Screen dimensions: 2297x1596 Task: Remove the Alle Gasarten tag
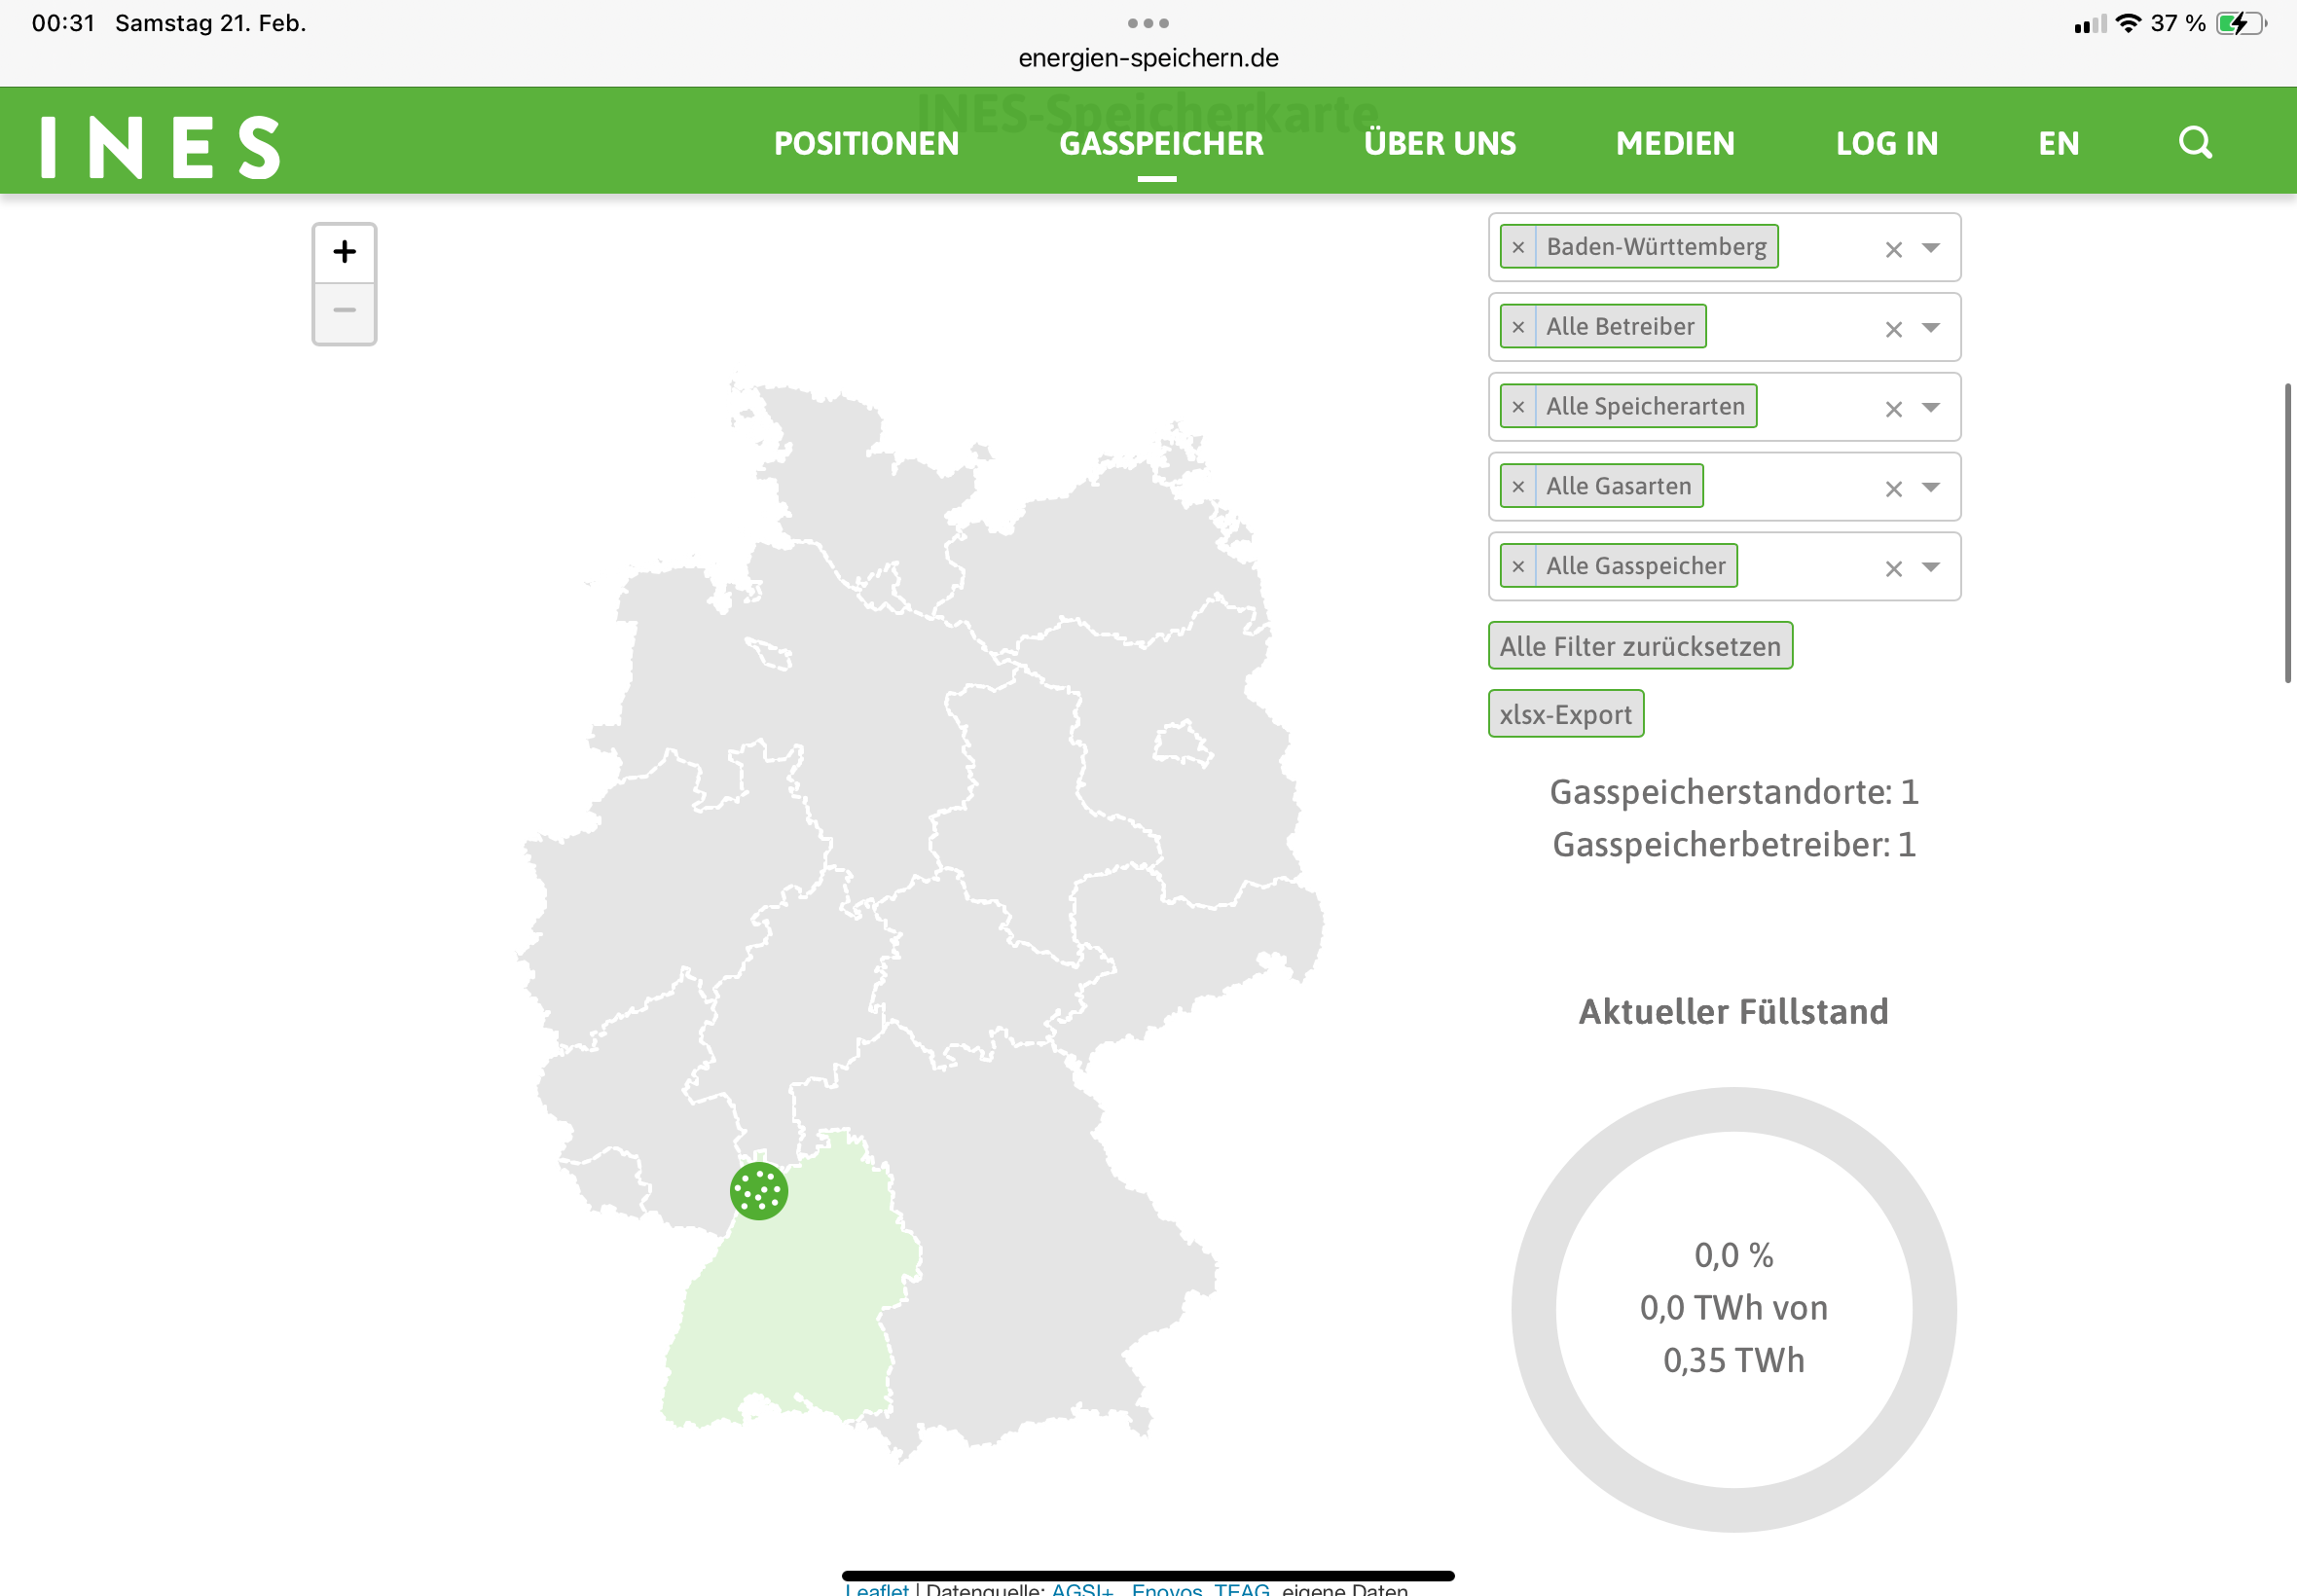1518,487
